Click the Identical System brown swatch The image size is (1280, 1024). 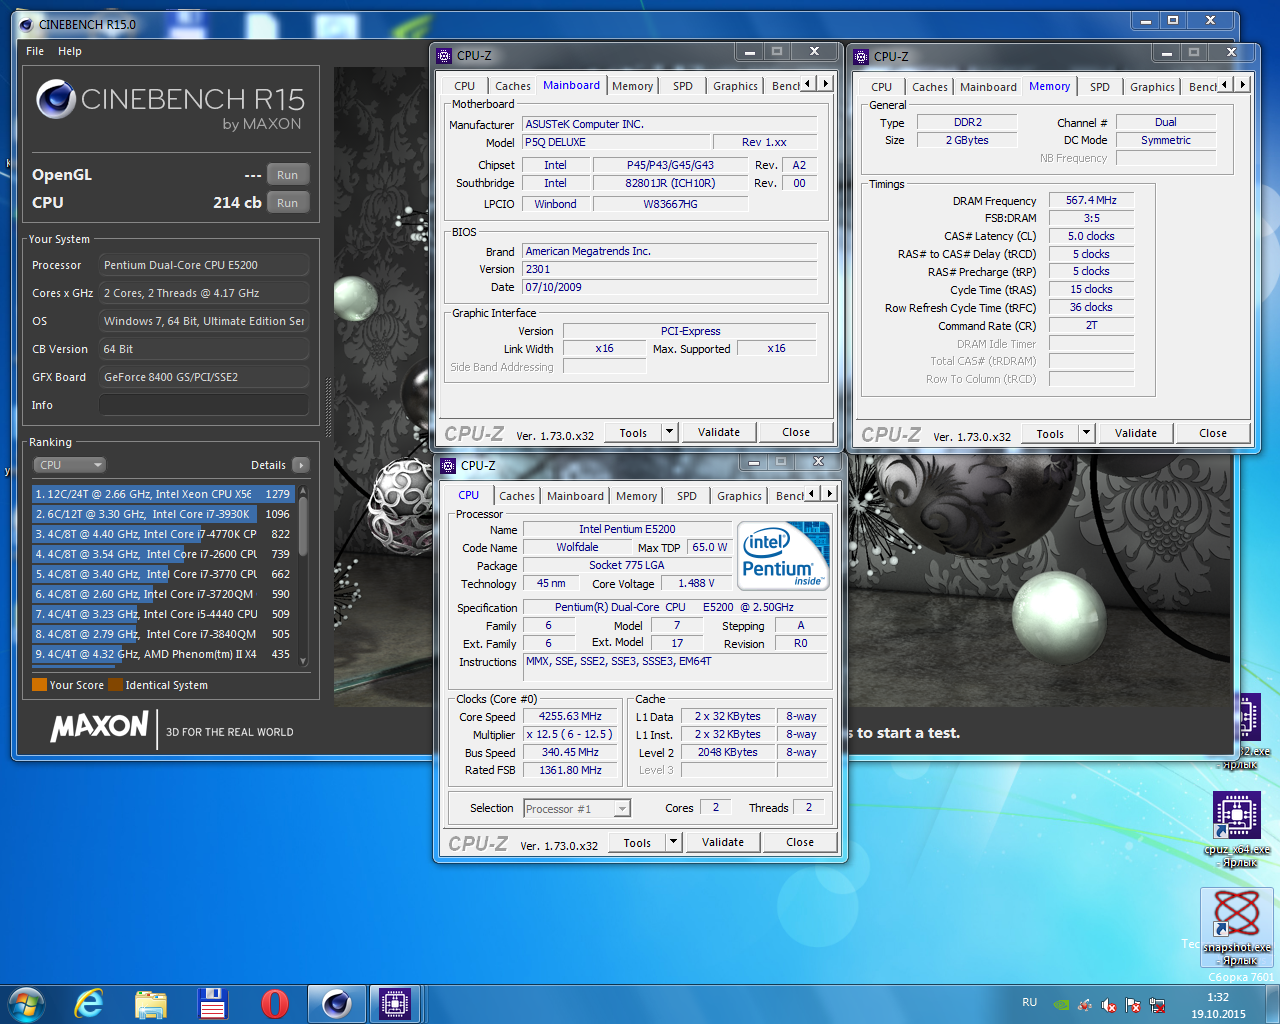tap(115, 685)
